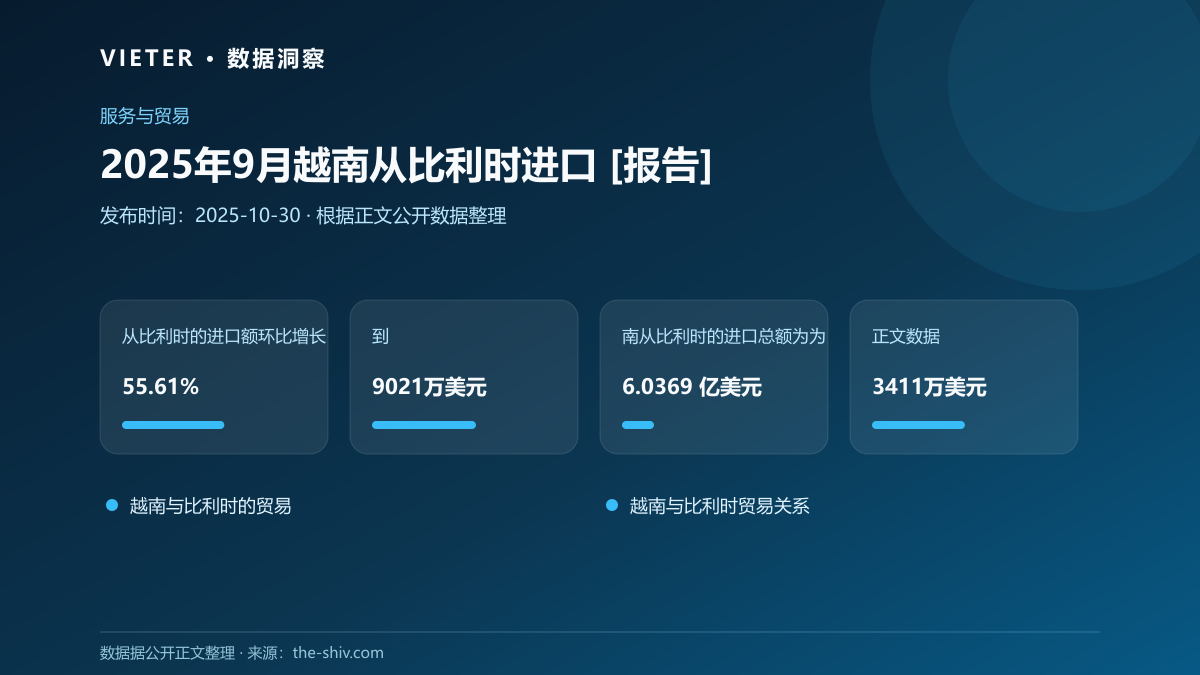Click the 正文数据 card label
The width and height of the screenshot is (1200, 675).
click(x=906, y=337)
